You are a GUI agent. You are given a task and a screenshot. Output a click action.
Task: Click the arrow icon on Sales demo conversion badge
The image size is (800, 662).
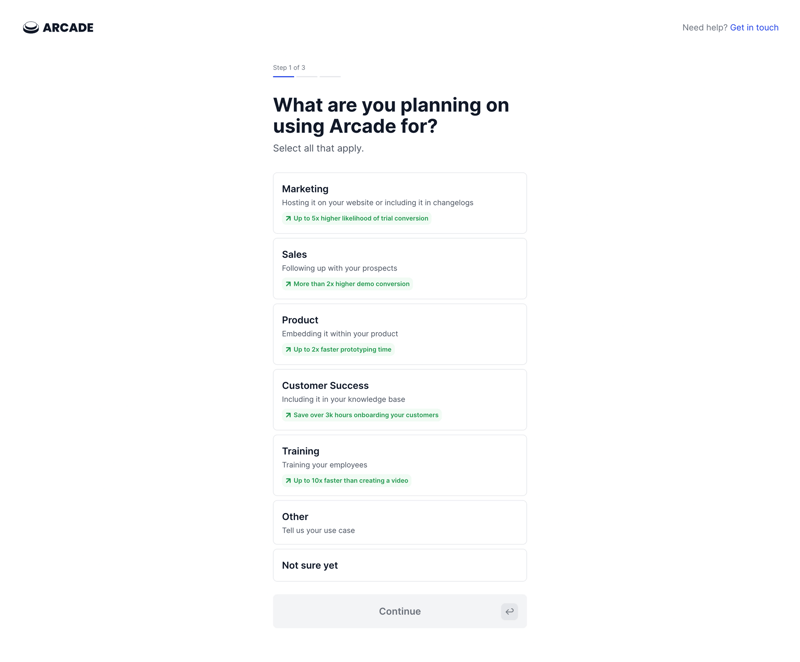[288, 283]
